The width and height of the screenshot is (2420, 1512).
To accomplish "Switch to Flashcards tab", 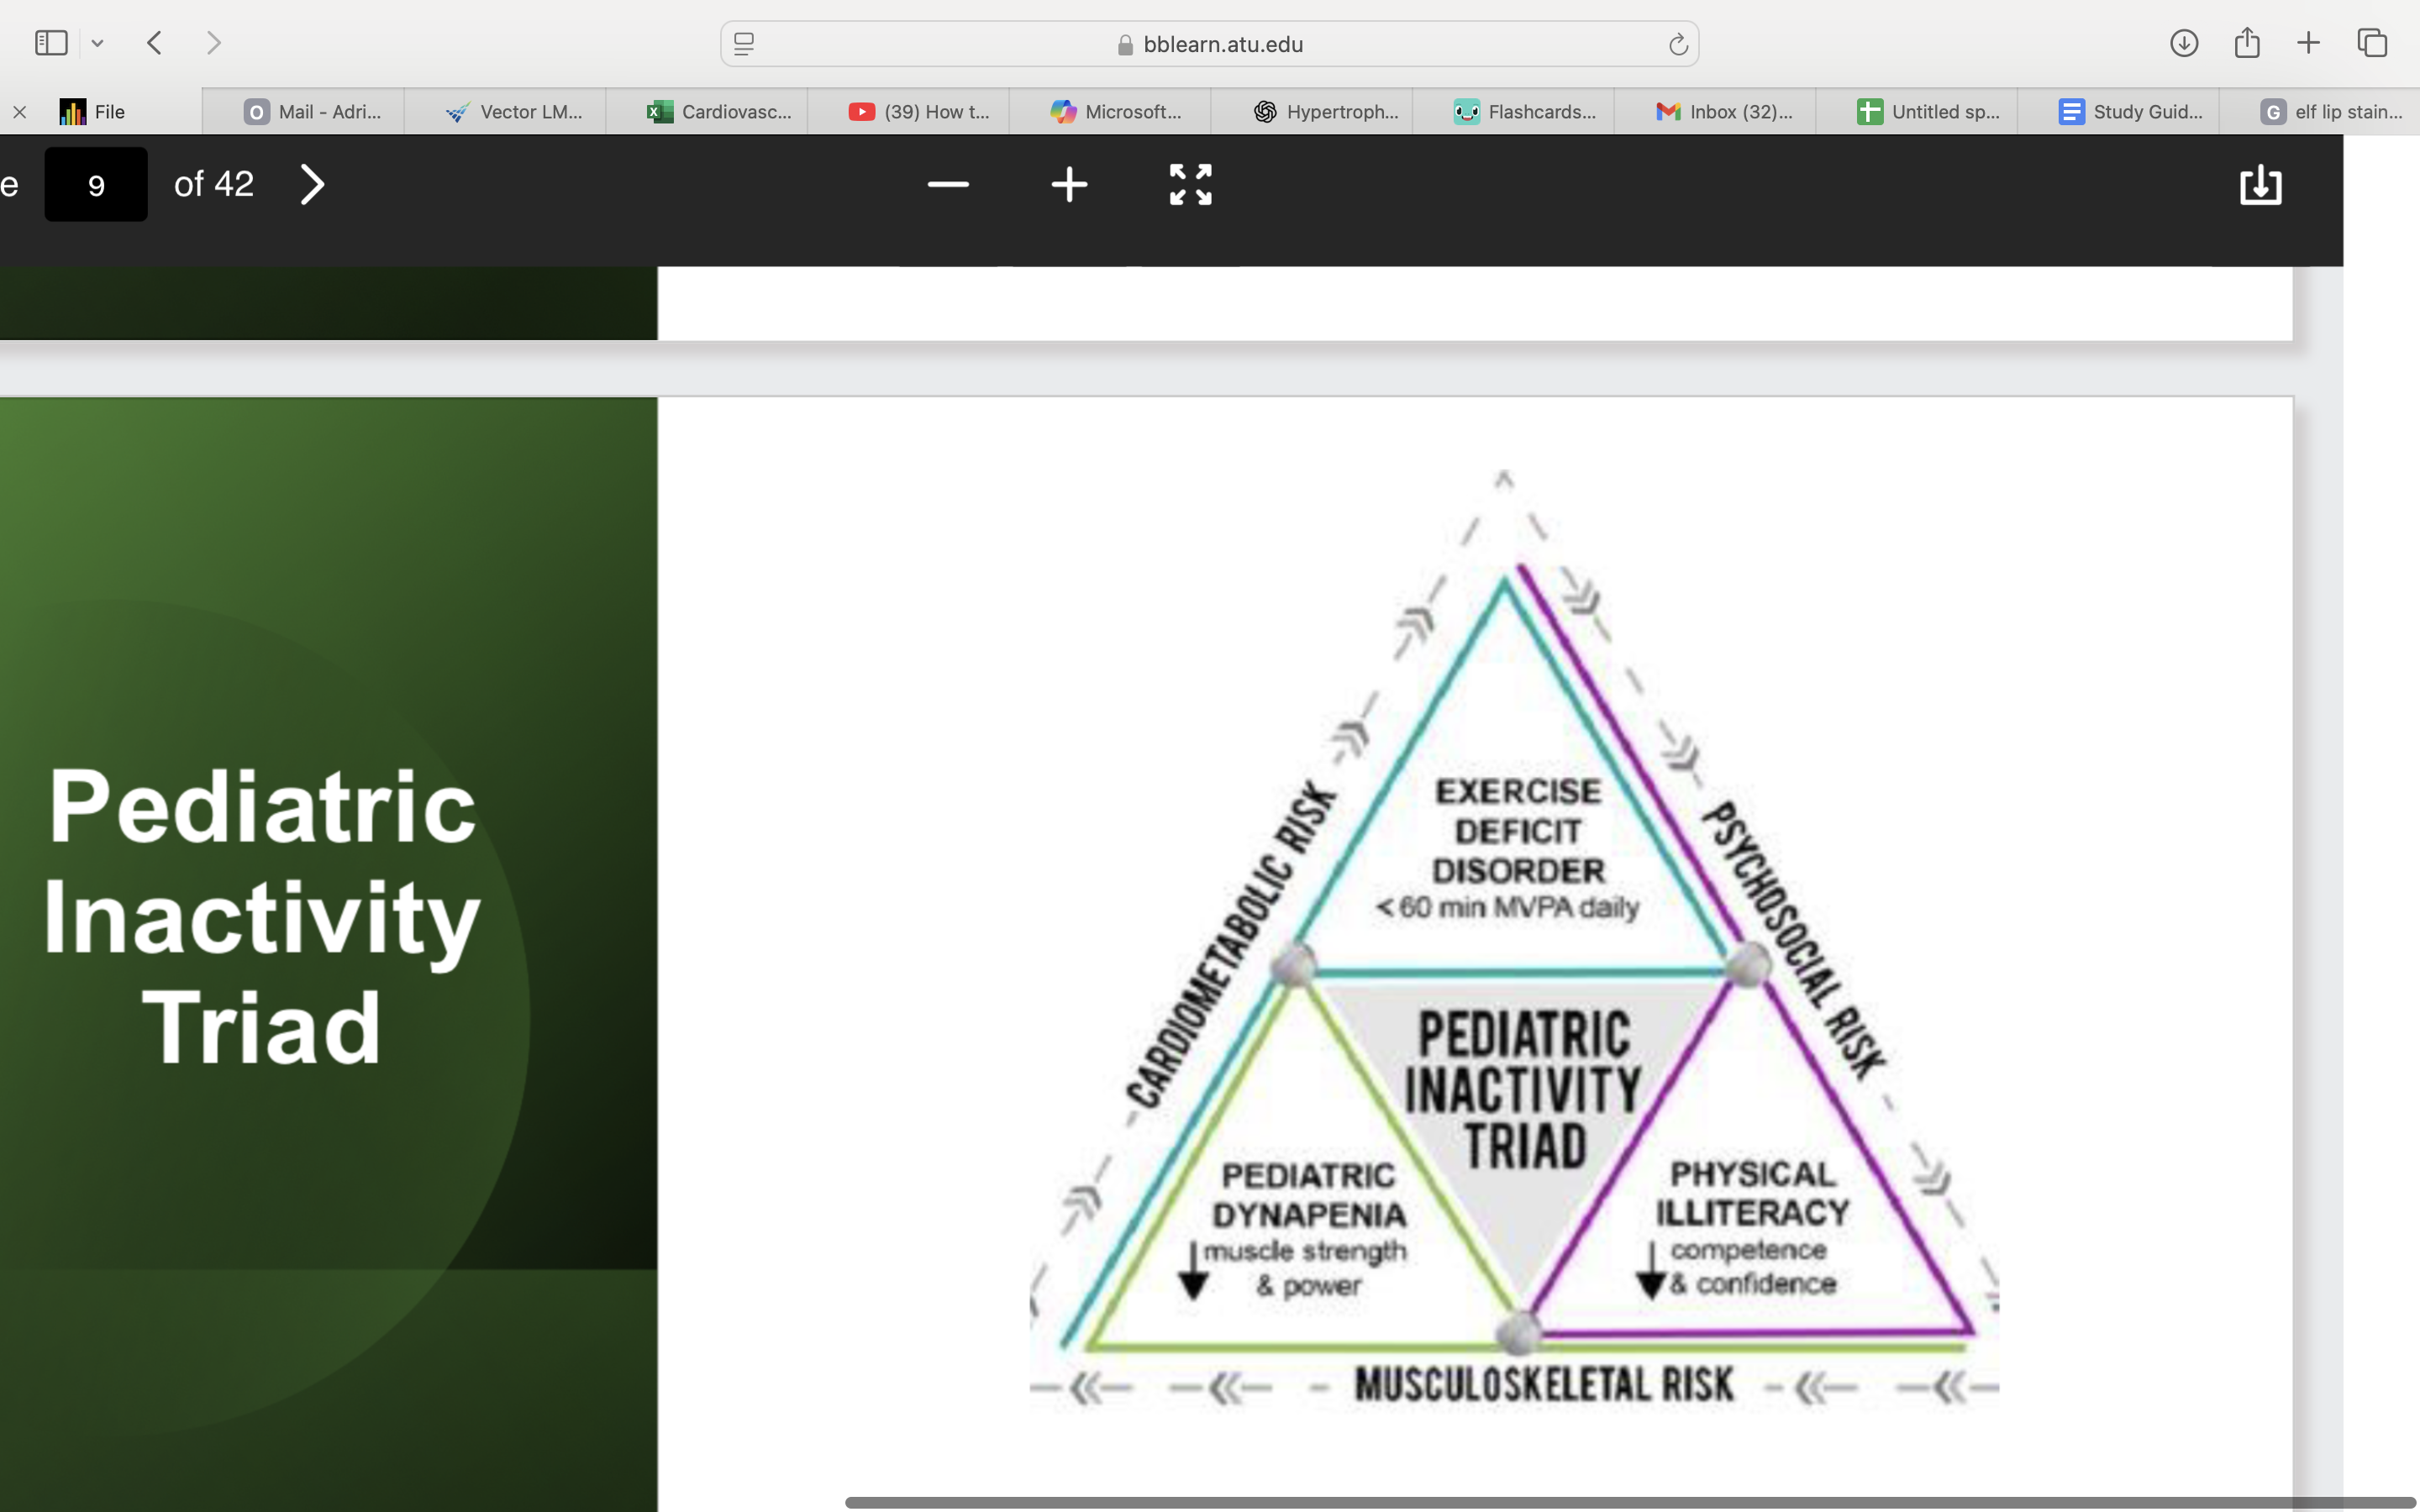I will pos(1524,112).
